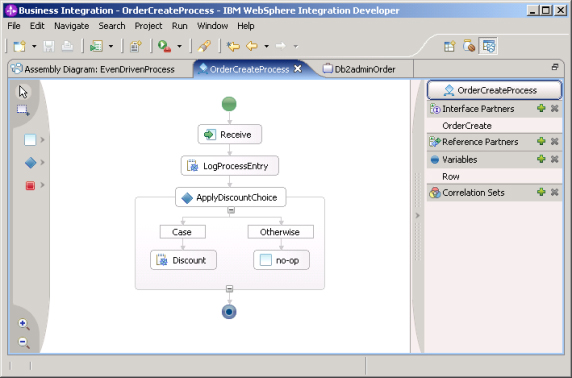Click the Save toolbar icon
The width and height of the screenshot is (572, 378).
tap(49, 46)
